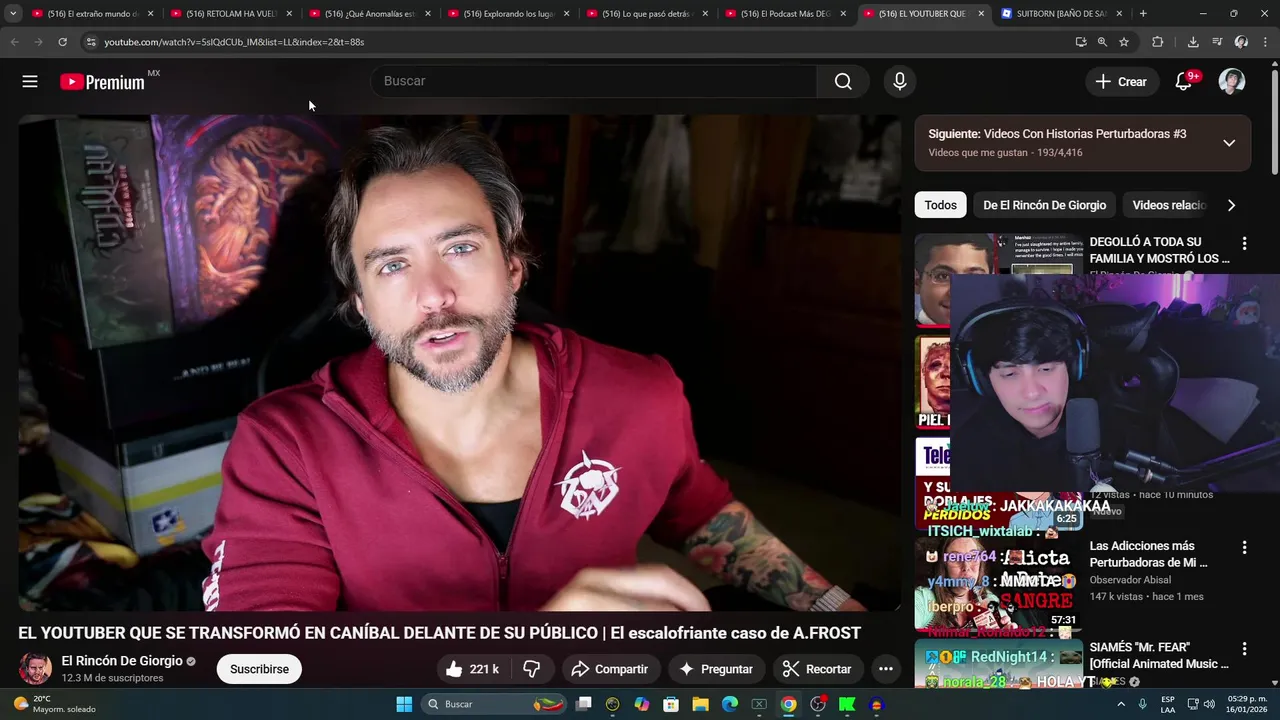This screenshot has height=720, width=1280.
Task: Show more filter chips with right arrow
Action: (1231, 205)
